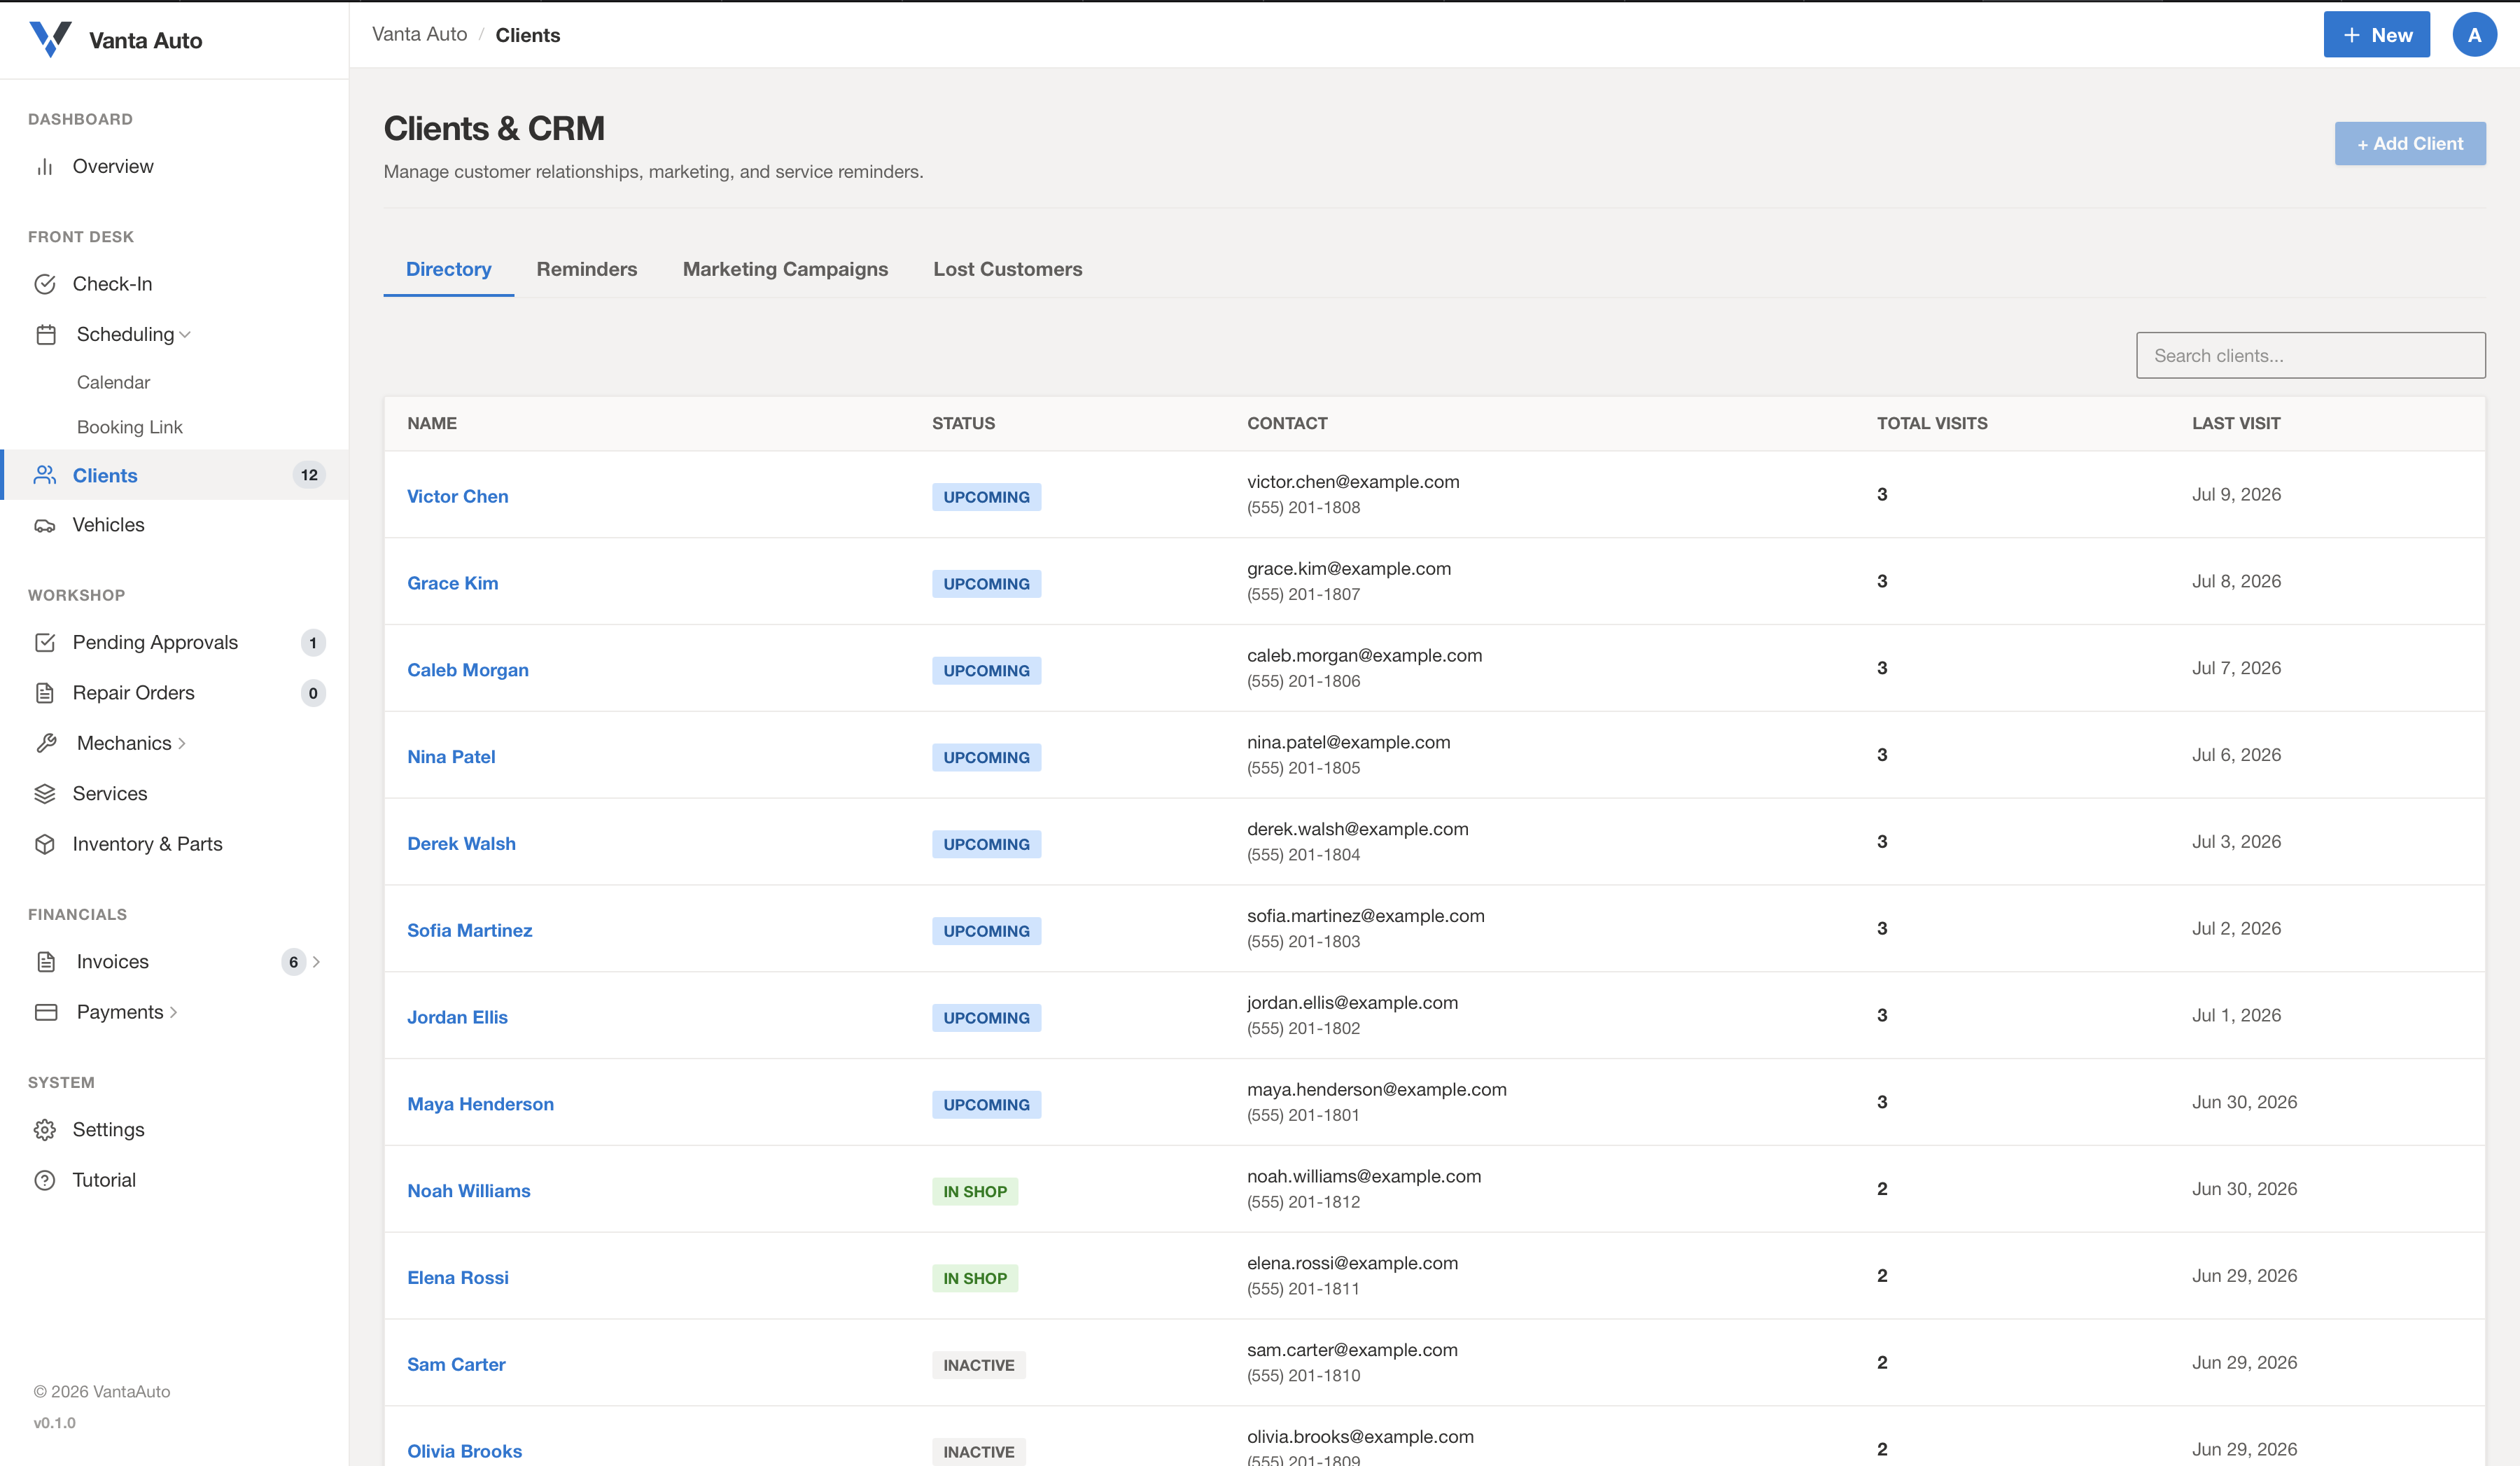
Task: Click Grace Kim's phone (555) 201-1807
Action: tap(1303, 594)
